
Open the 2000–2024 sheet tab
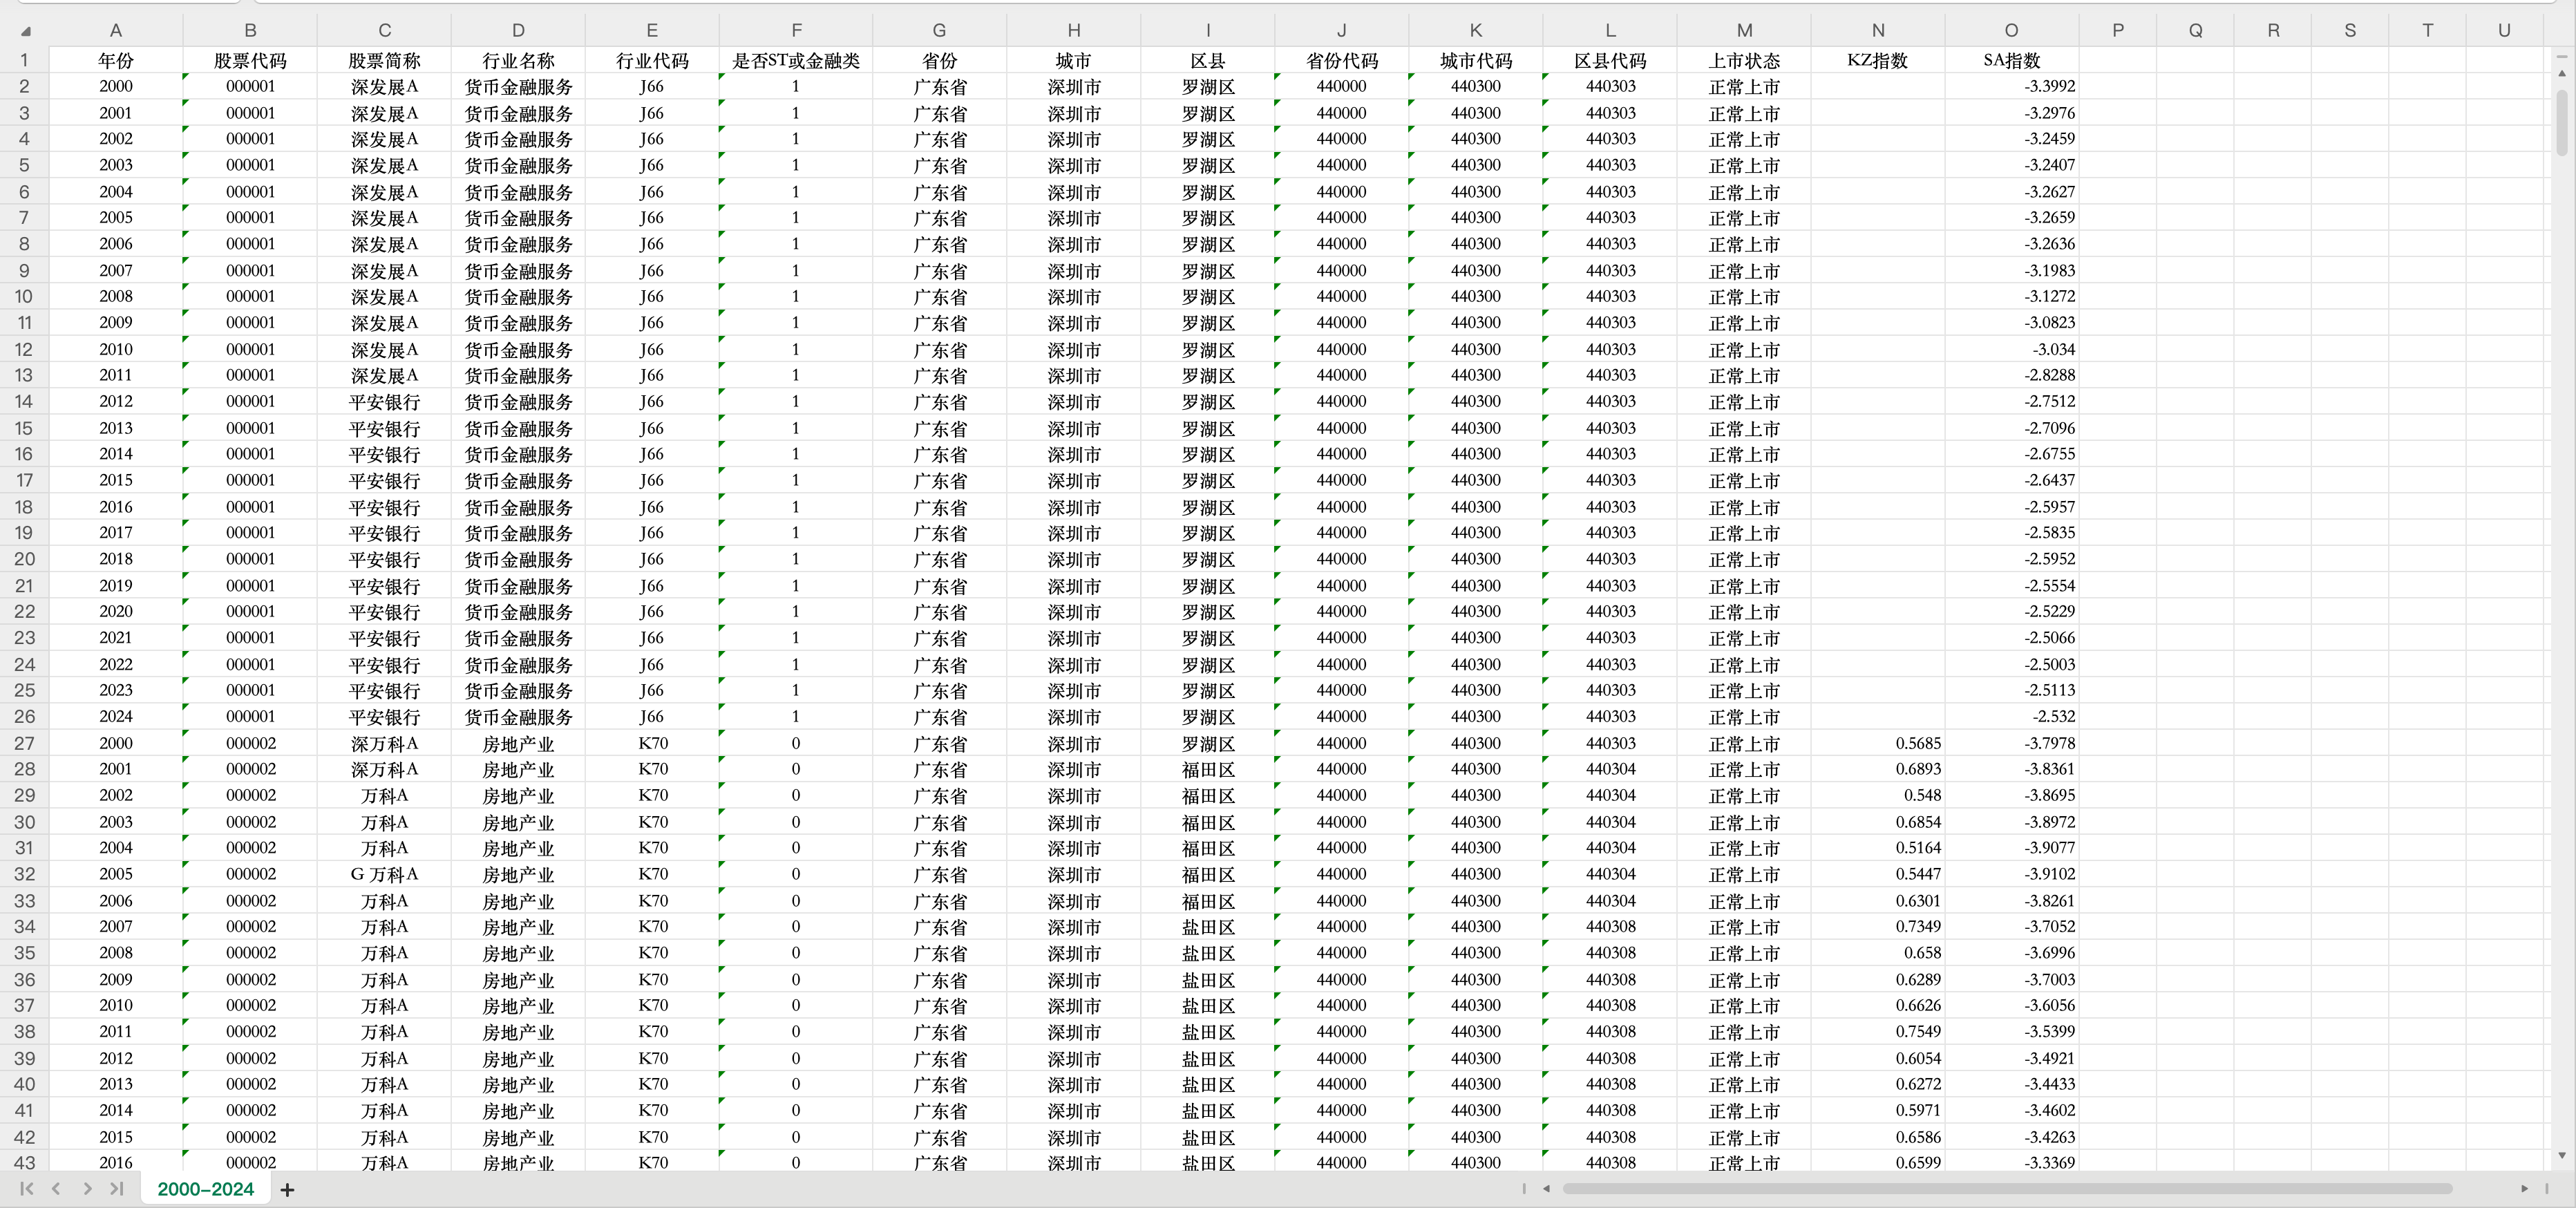point(205,1189)
